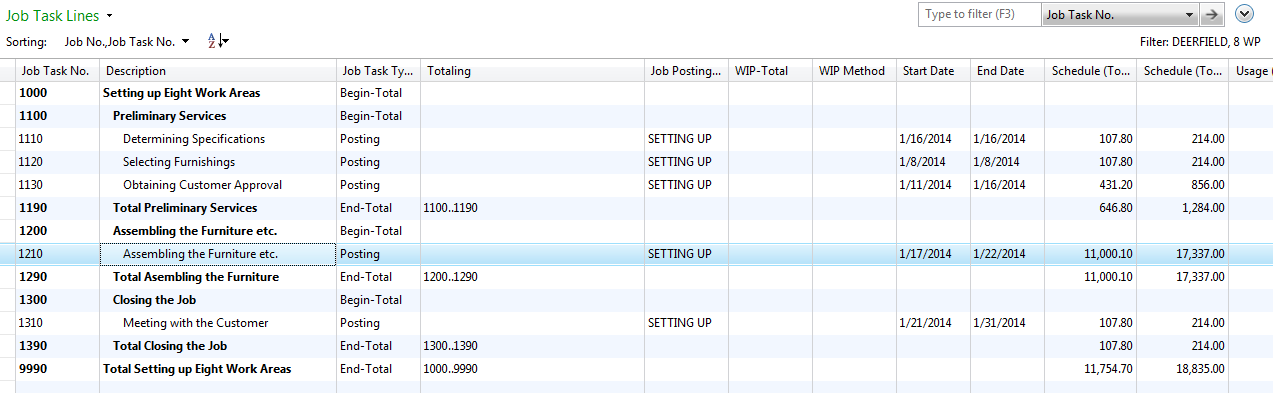Click the Start Date column header
The width and height of the screenshot is (1273, 393).
pyautogui.click(x=933, y=71)
